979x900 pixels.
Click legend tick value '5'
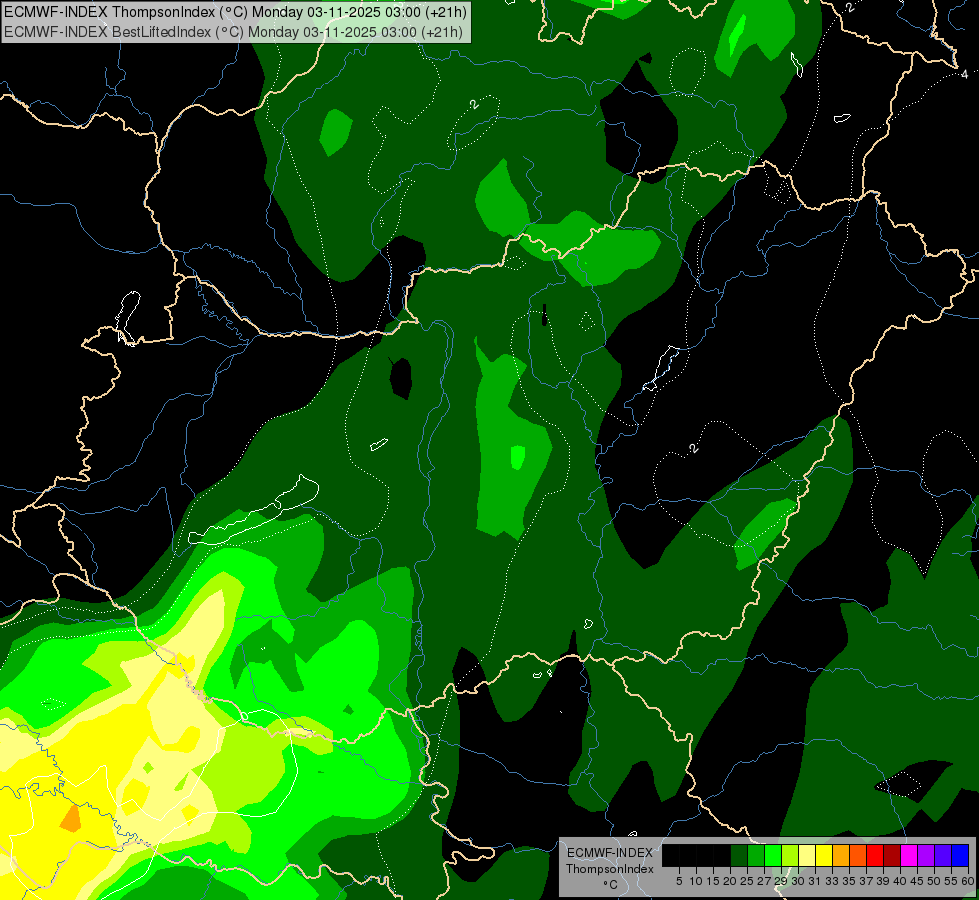tap(679, 881)
